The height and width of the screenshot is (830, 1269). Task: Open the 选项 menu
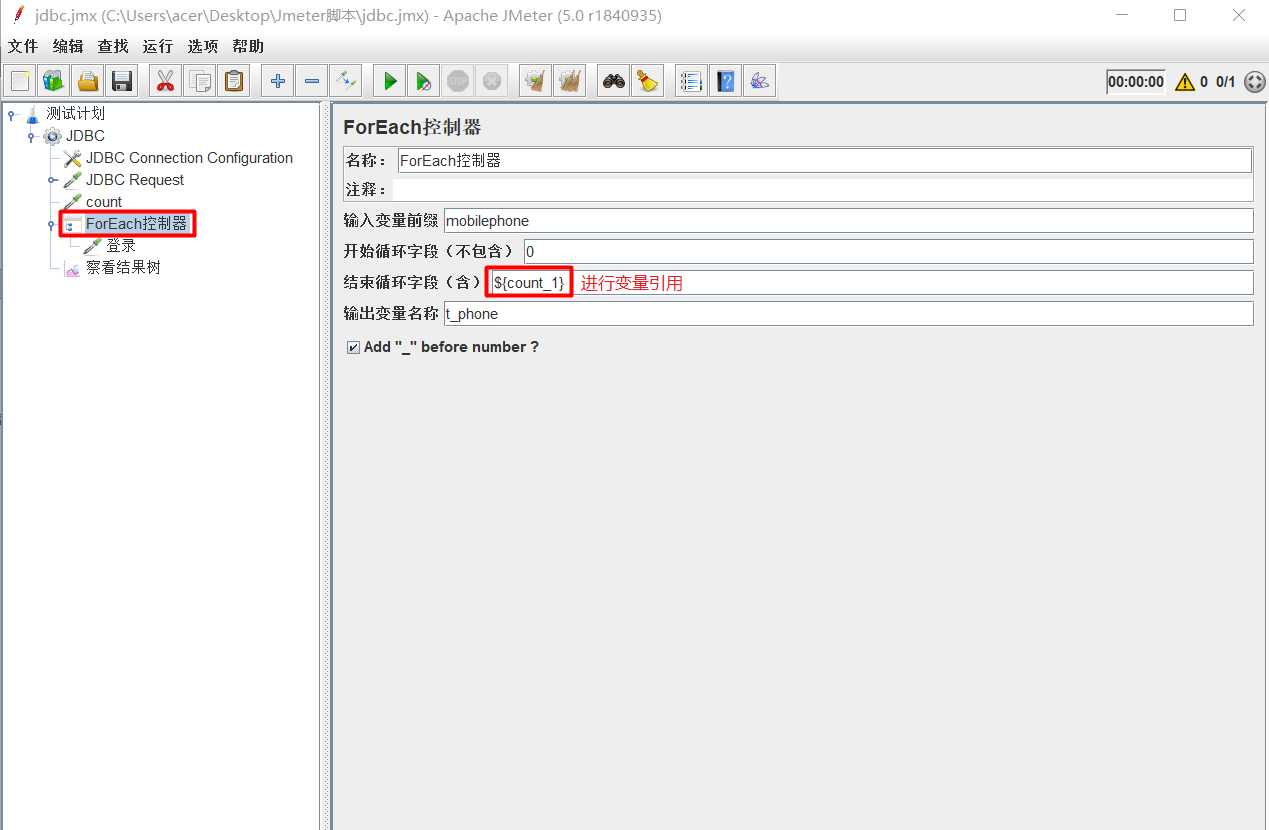(203, 46)
